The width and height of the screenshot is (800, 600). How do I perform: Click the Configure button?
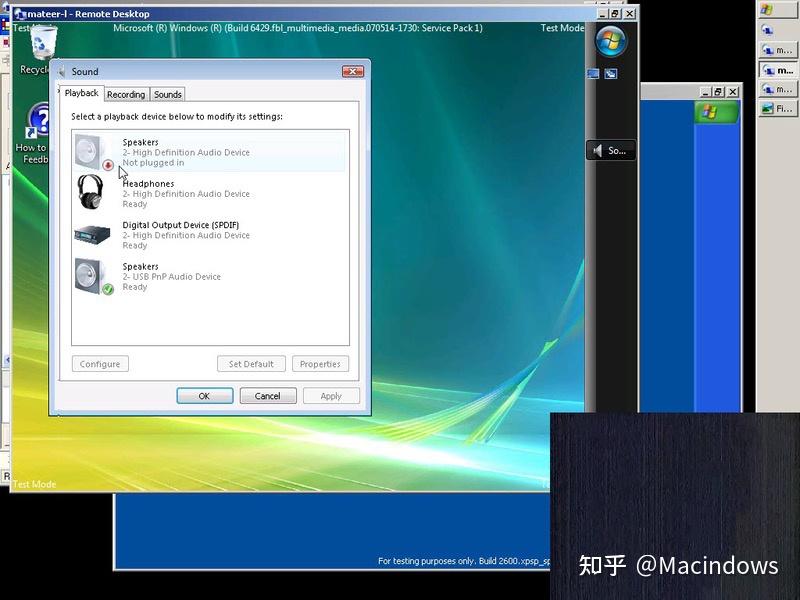tap(99, 363)
